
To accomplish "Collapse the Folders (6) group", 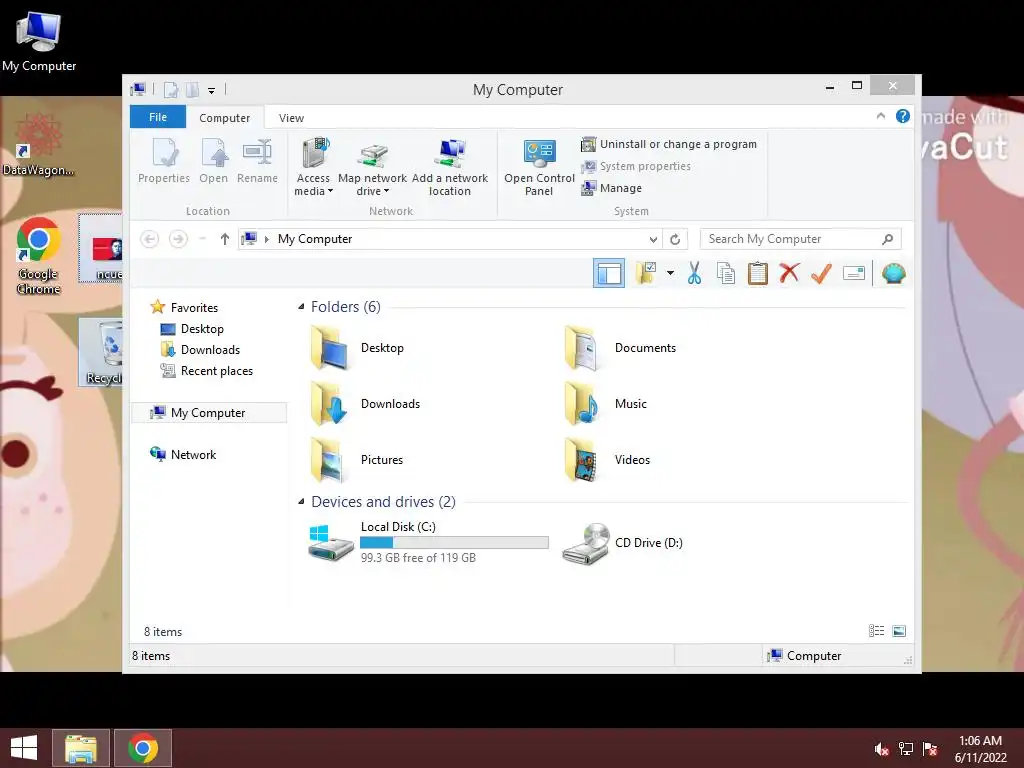I will [x=300, y=306].
